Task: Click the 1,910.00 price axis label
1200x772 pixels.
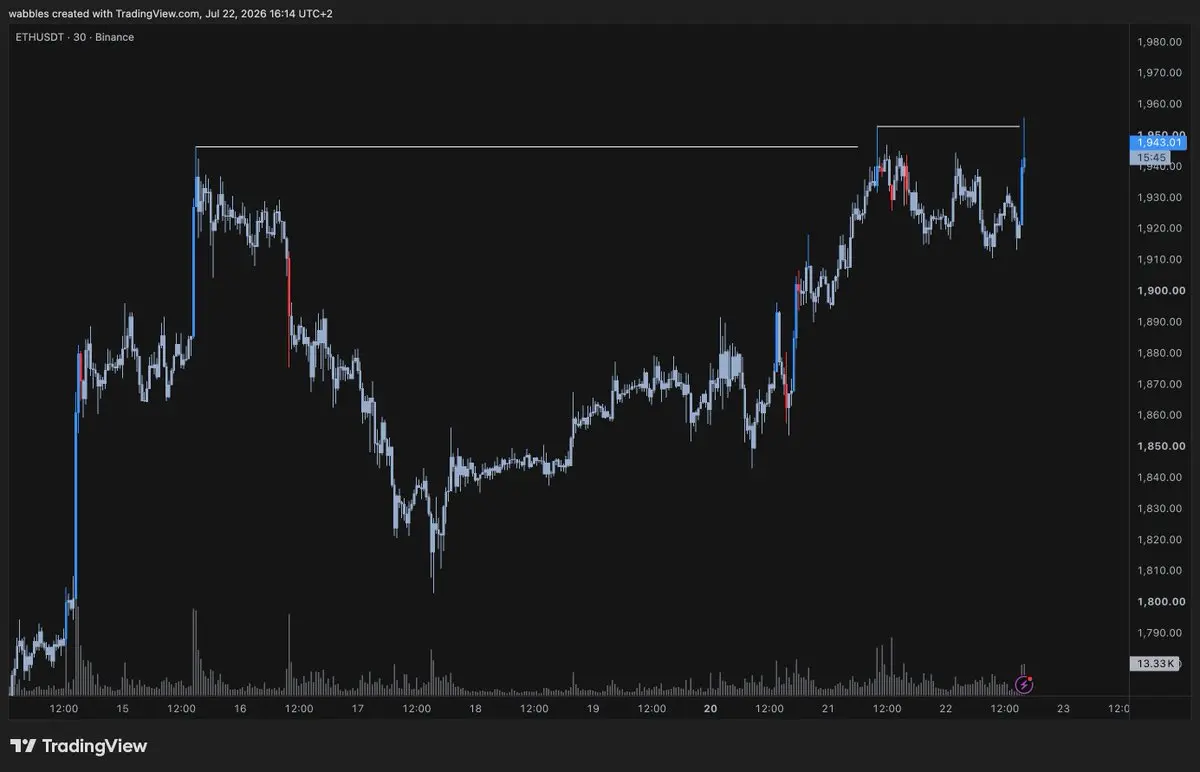Action: point(1160,259)
